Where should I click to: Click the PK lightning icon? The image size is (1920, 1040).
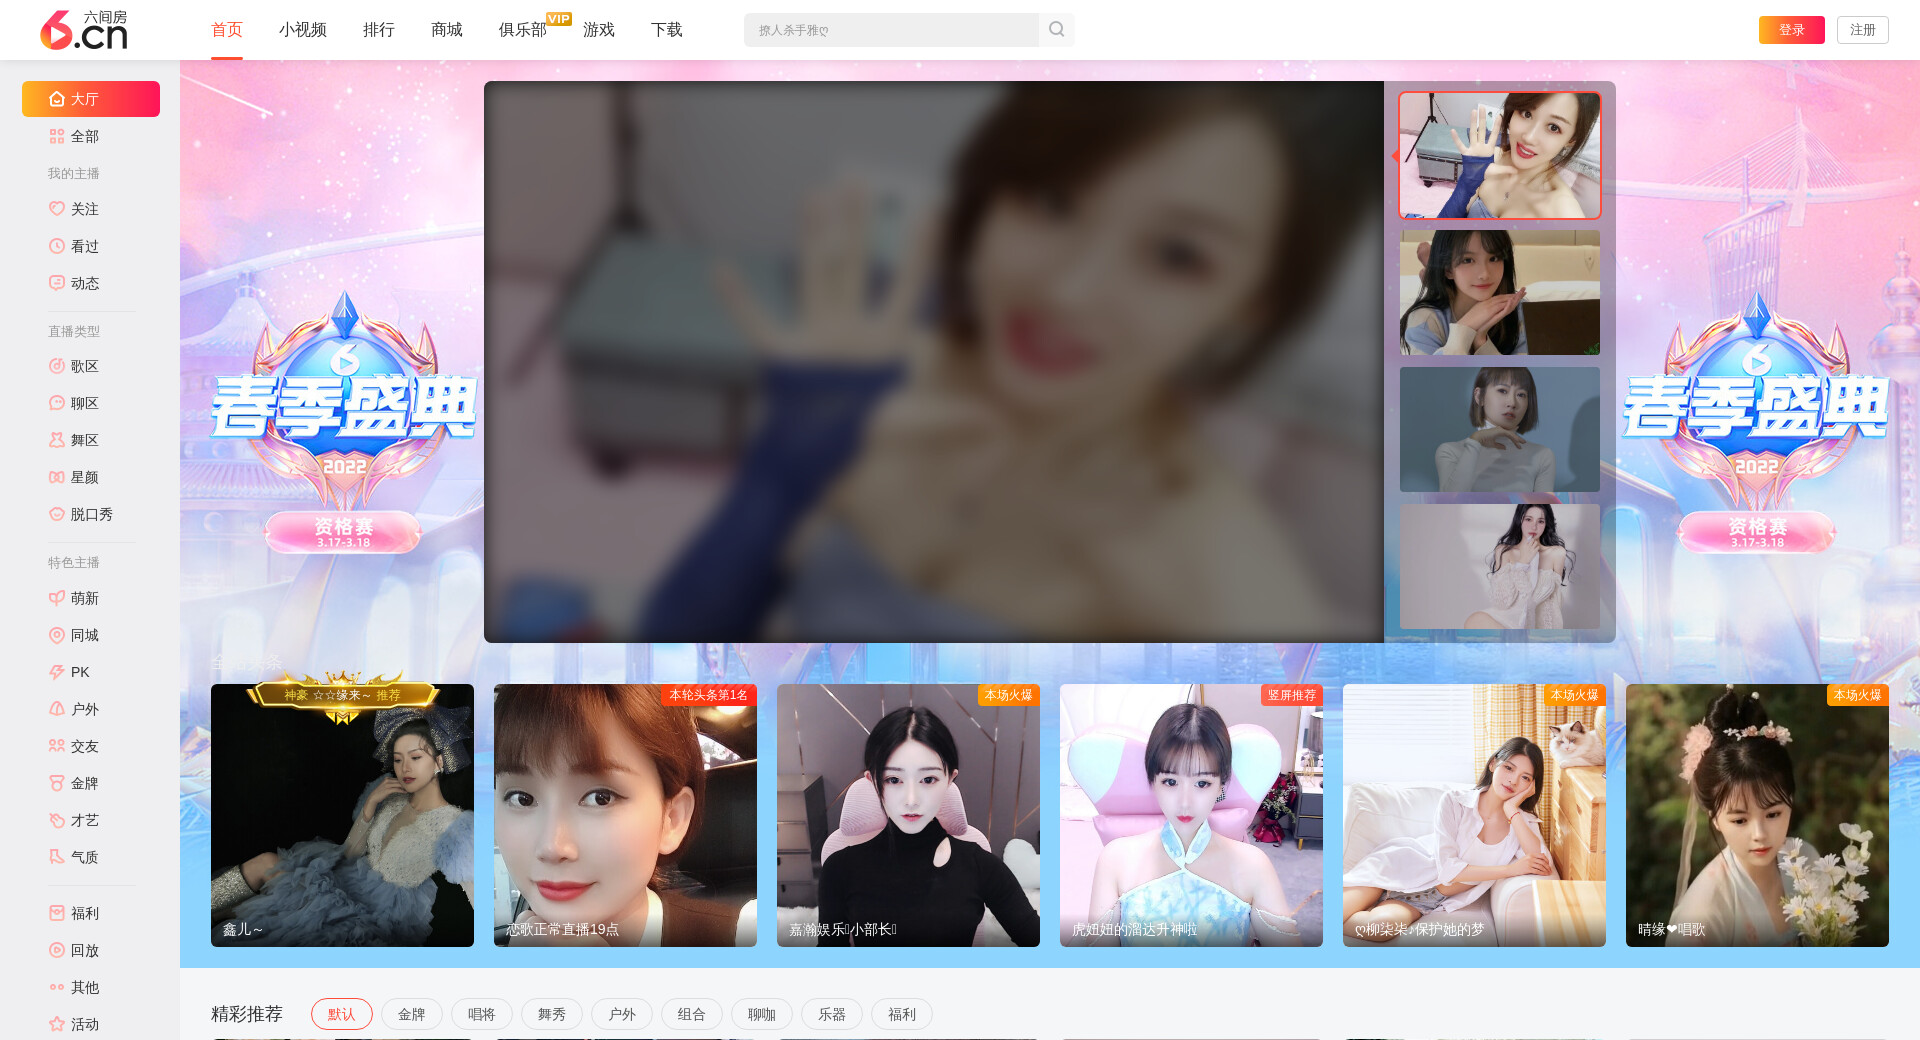tap(57, 672)
